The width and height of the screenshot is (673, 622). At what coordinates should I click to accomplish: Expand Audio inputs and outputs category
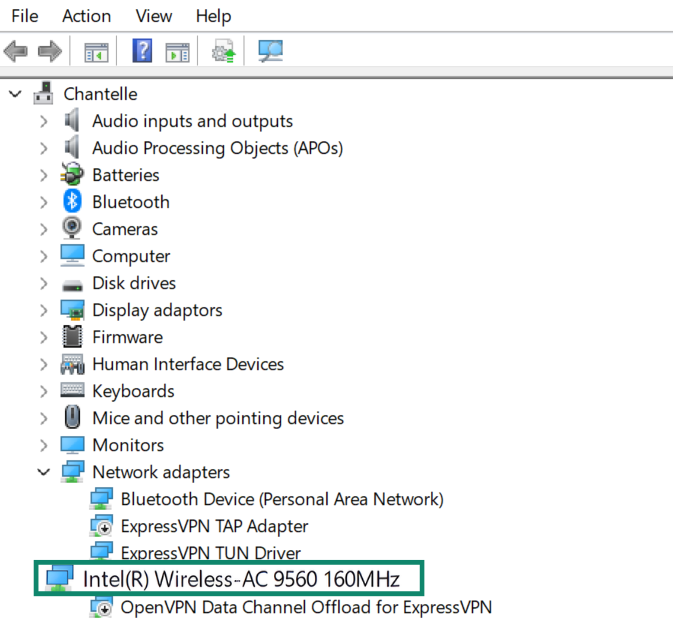tap(44, 121)
